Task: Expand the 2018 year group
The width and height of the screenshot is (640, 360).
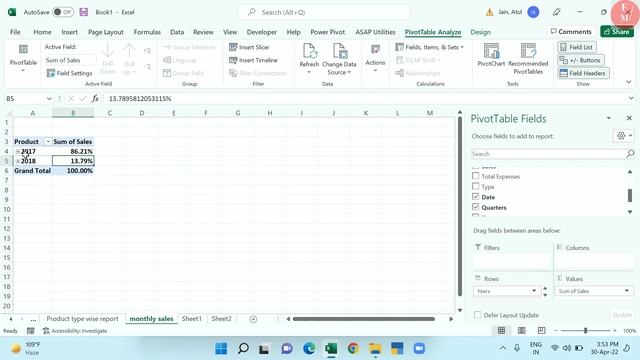Action: (x=18, y=161)
